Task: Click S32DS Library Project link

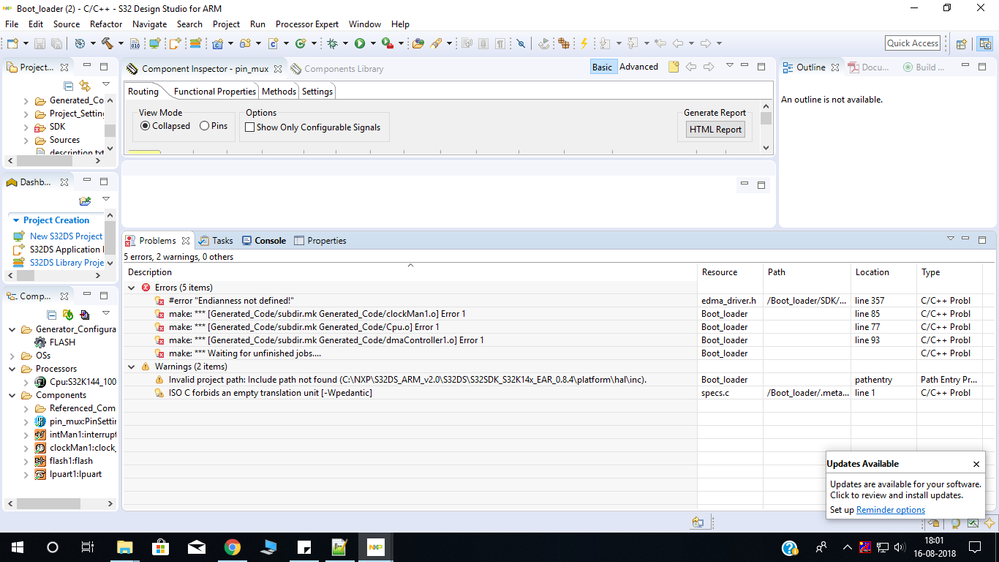Action: (67, 263)
